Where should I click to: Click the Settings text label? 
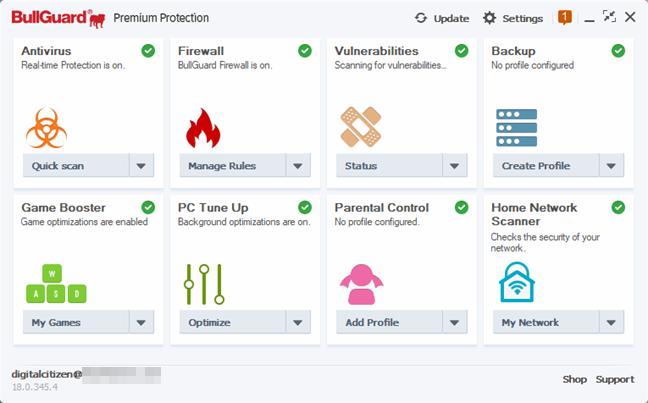pyautogui.click(x=522, y=19)
